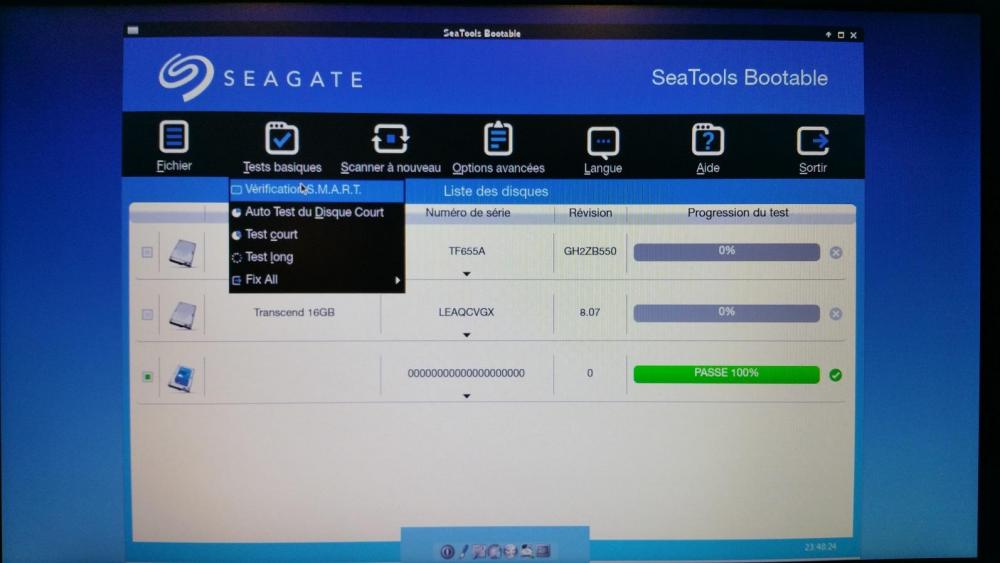The width and height of the screenshot is (1000, 563).
Task: Choose Fix All menu entry
Action: coord(316,279)
